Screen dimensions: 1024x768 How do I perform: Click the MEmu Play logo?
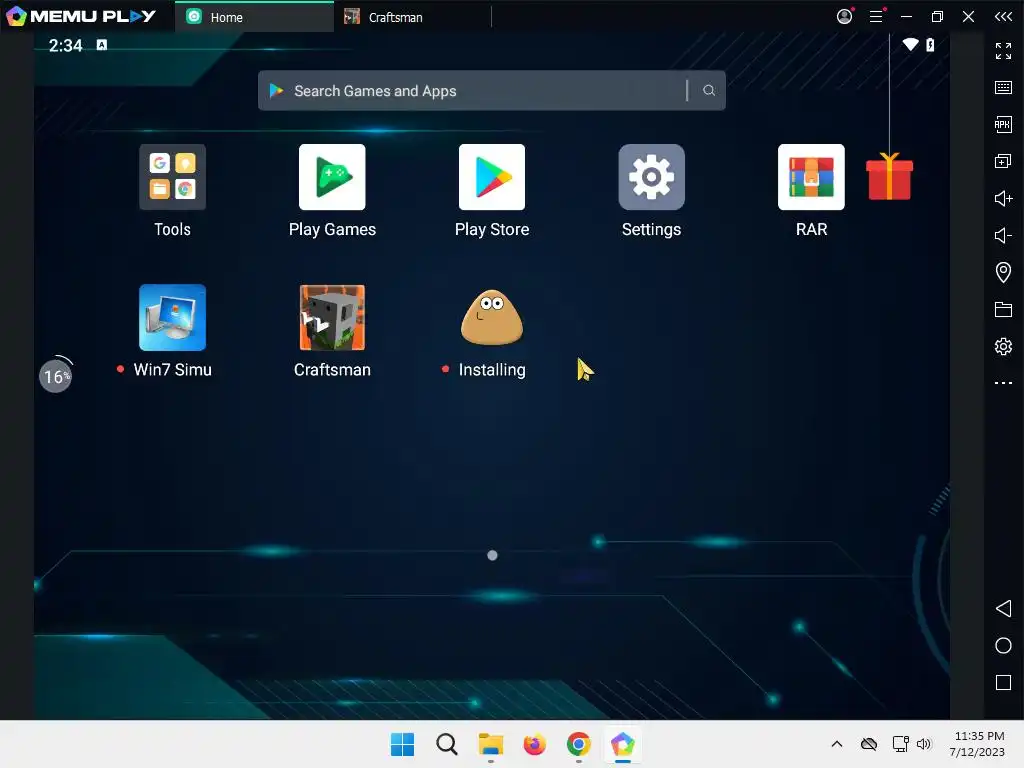[81, 16]
